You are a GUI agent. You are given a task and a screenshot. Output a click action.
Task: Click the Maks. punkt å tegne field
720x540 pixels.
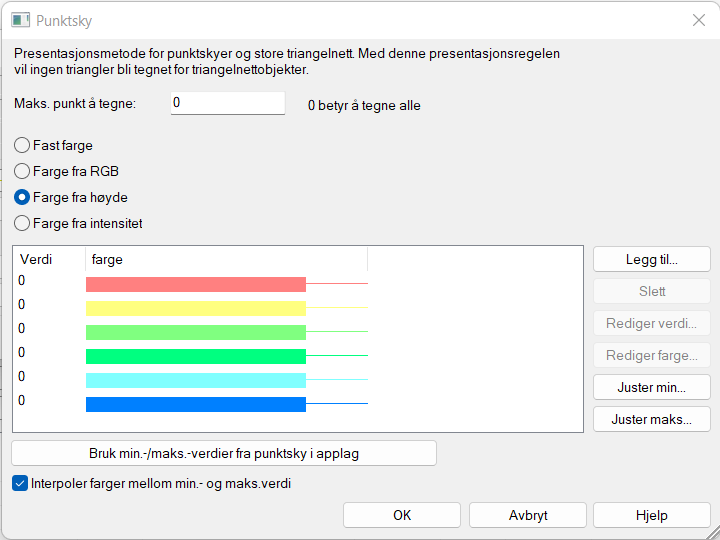click(x=228, y=104)
